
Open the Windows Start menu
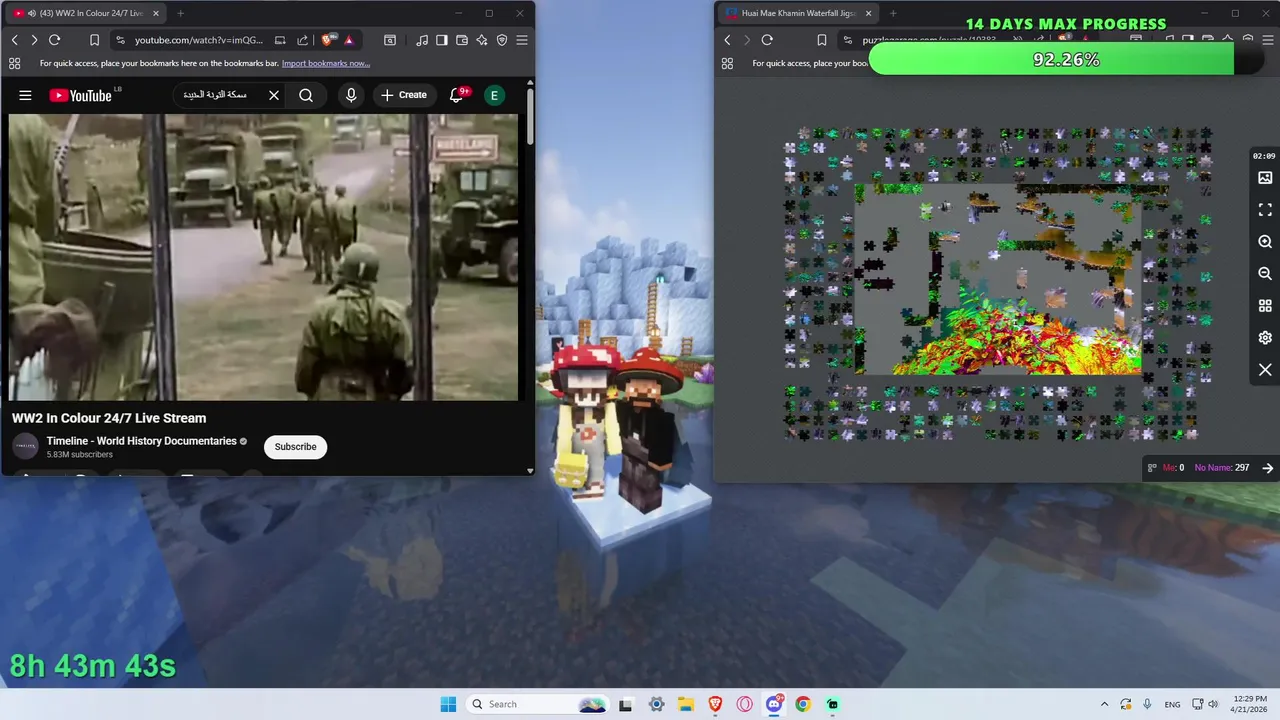tap(448, 704)
